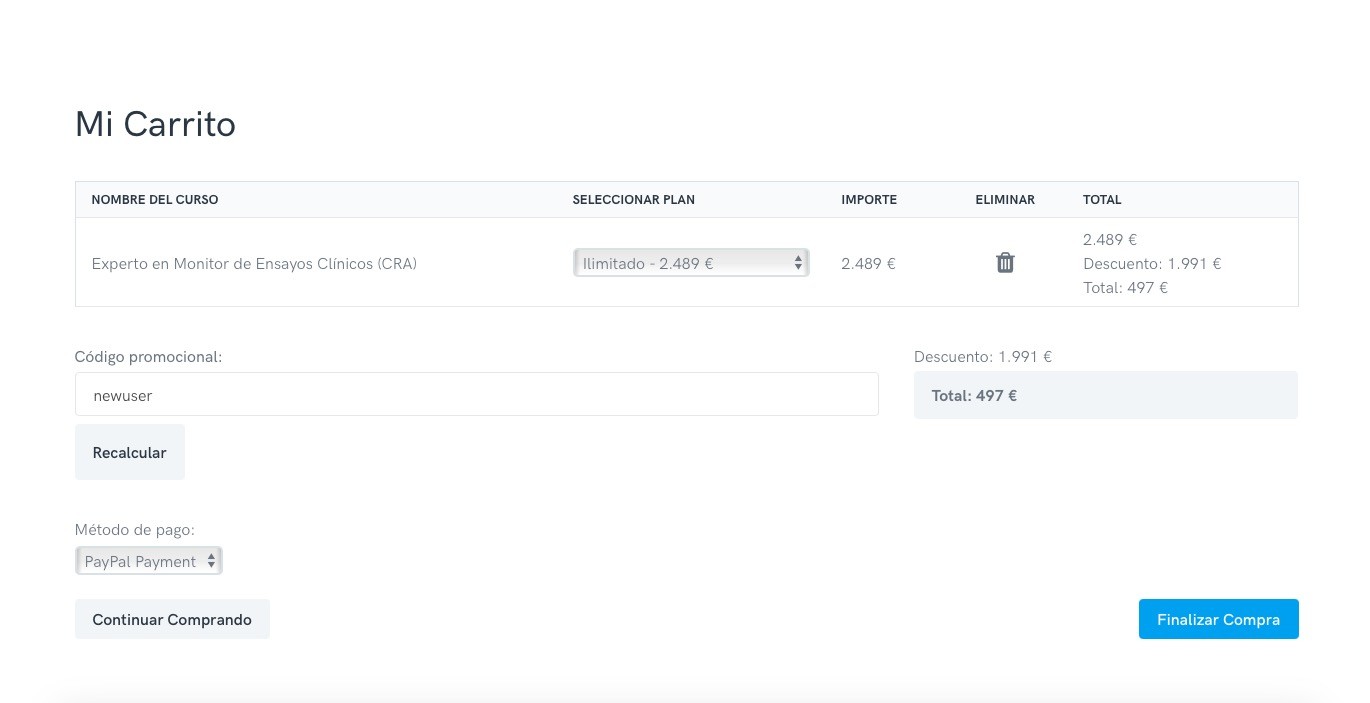Click Continuar Comprando button
Image resolution: width=1370 pixels, height=703 pixels.
(172, 619)
